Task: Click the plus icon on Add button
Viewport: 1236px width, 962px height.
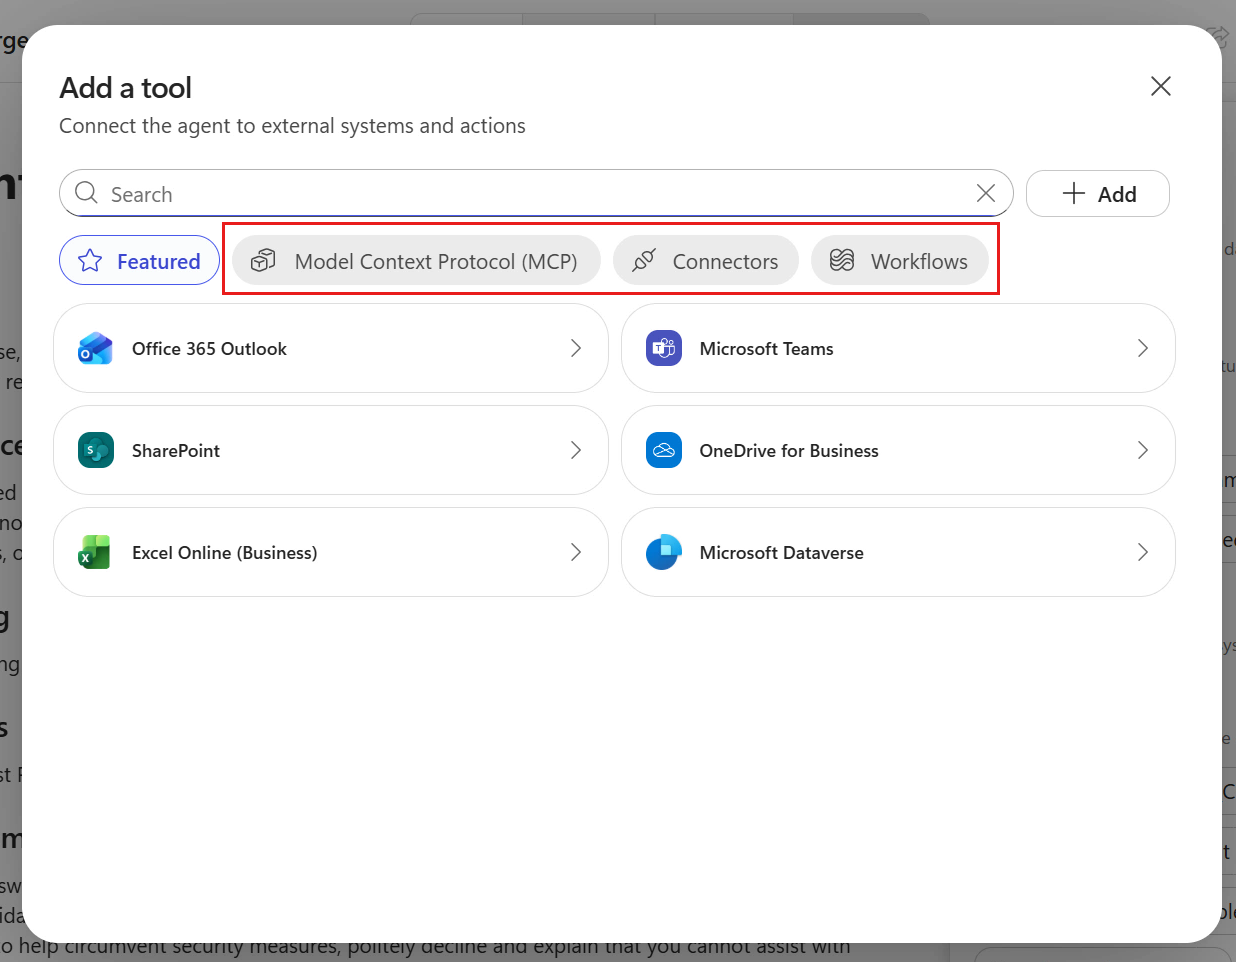Action: 1074,193
